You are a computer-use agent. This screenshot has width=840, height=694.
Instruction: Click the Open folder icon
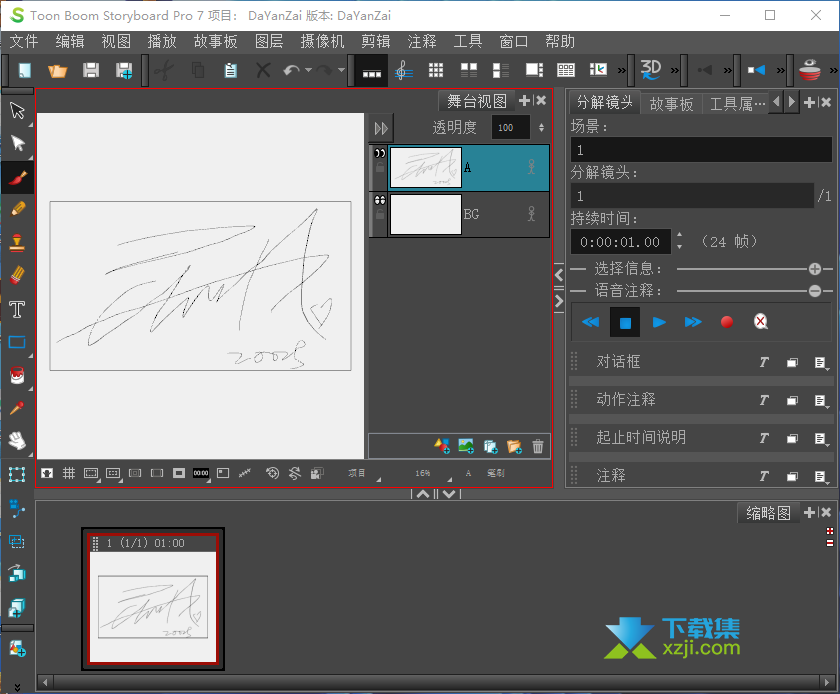(x=57, y=70)
